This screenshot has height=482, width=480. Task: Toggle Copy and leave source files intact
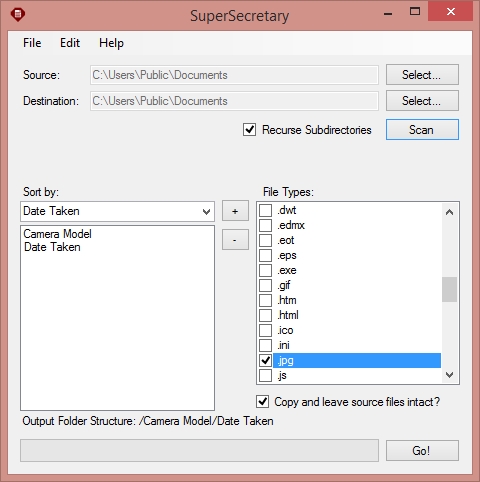click(263, 402)
